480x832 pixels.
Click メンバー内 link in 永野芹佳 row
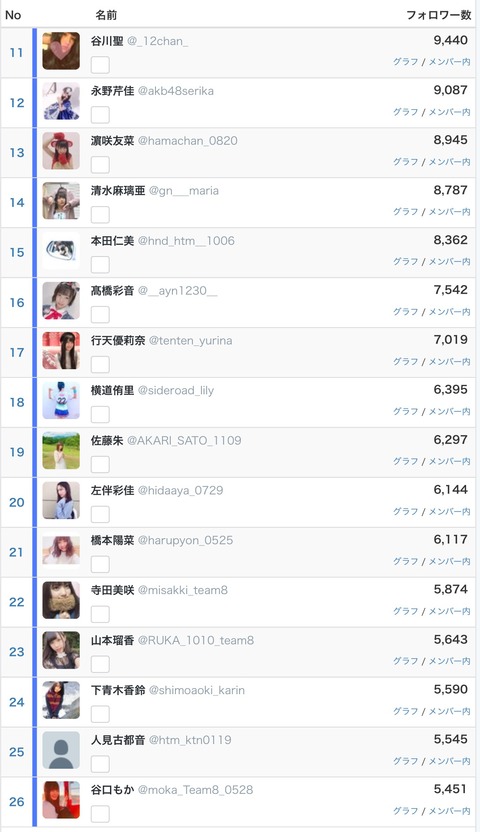click(449, 111)
